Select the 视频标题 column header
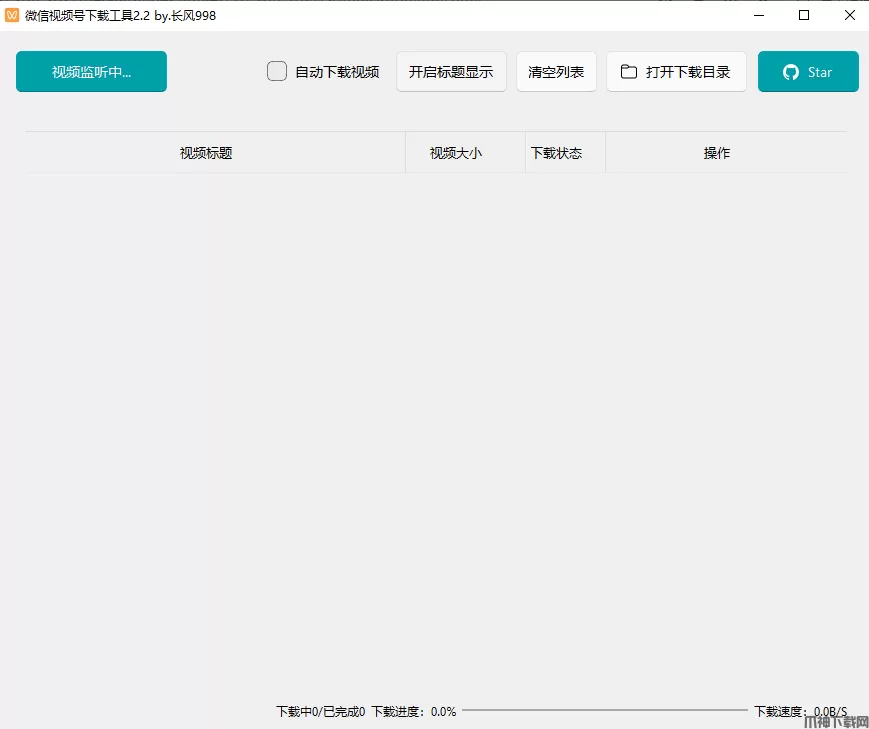 click(x=206, y=153)
